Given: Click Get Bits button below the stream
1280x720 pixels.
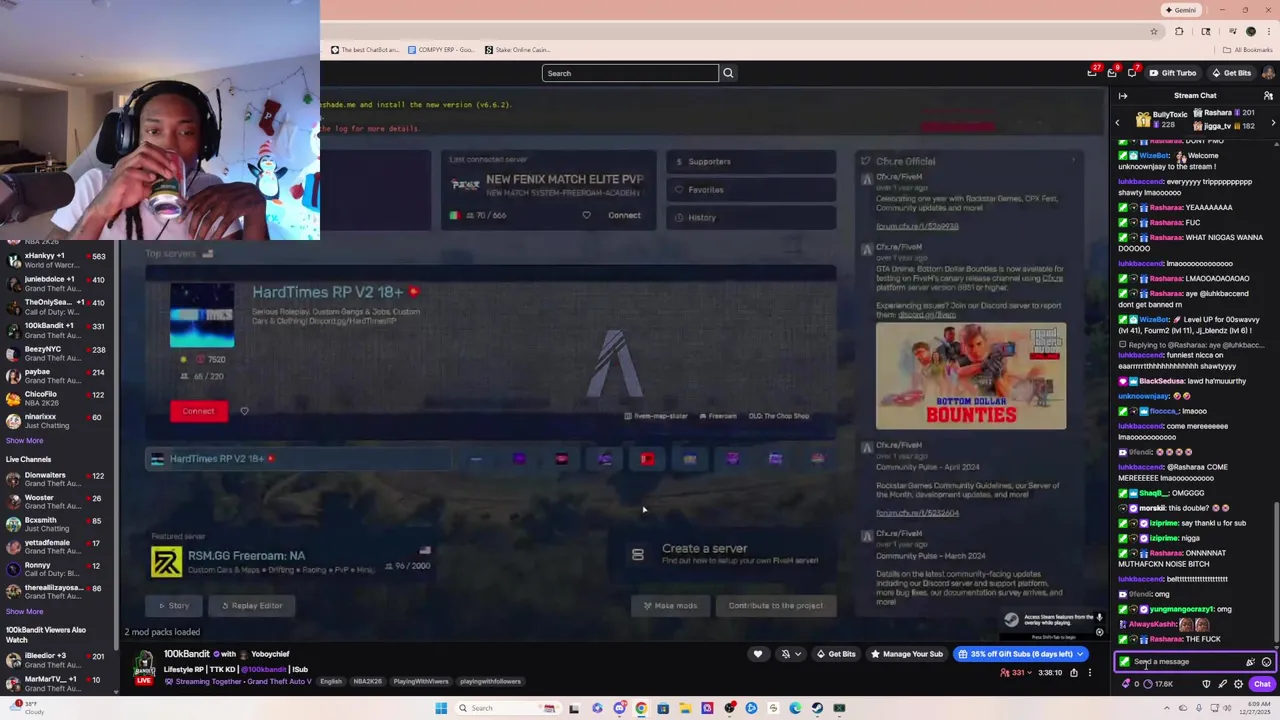Looking at the screenshot, I should [x=836, y=654].
